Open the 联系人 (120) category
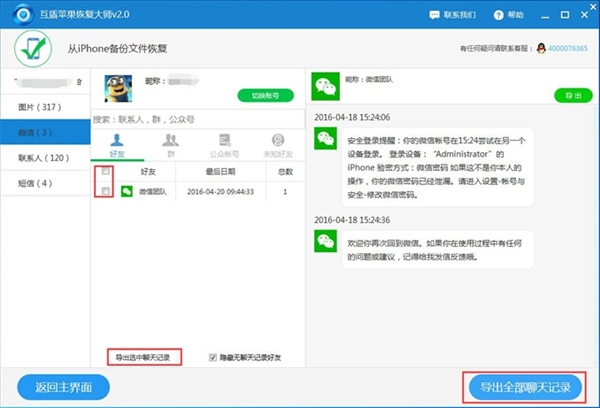 click(x=46, y=158)
